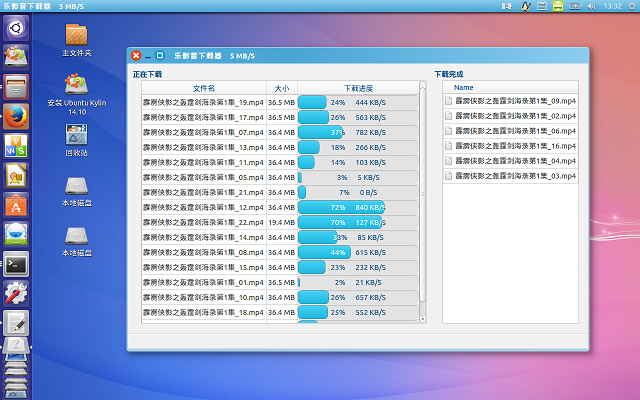
Task: Open the 主文件夹 desktop folder
Action: point(76,40)
